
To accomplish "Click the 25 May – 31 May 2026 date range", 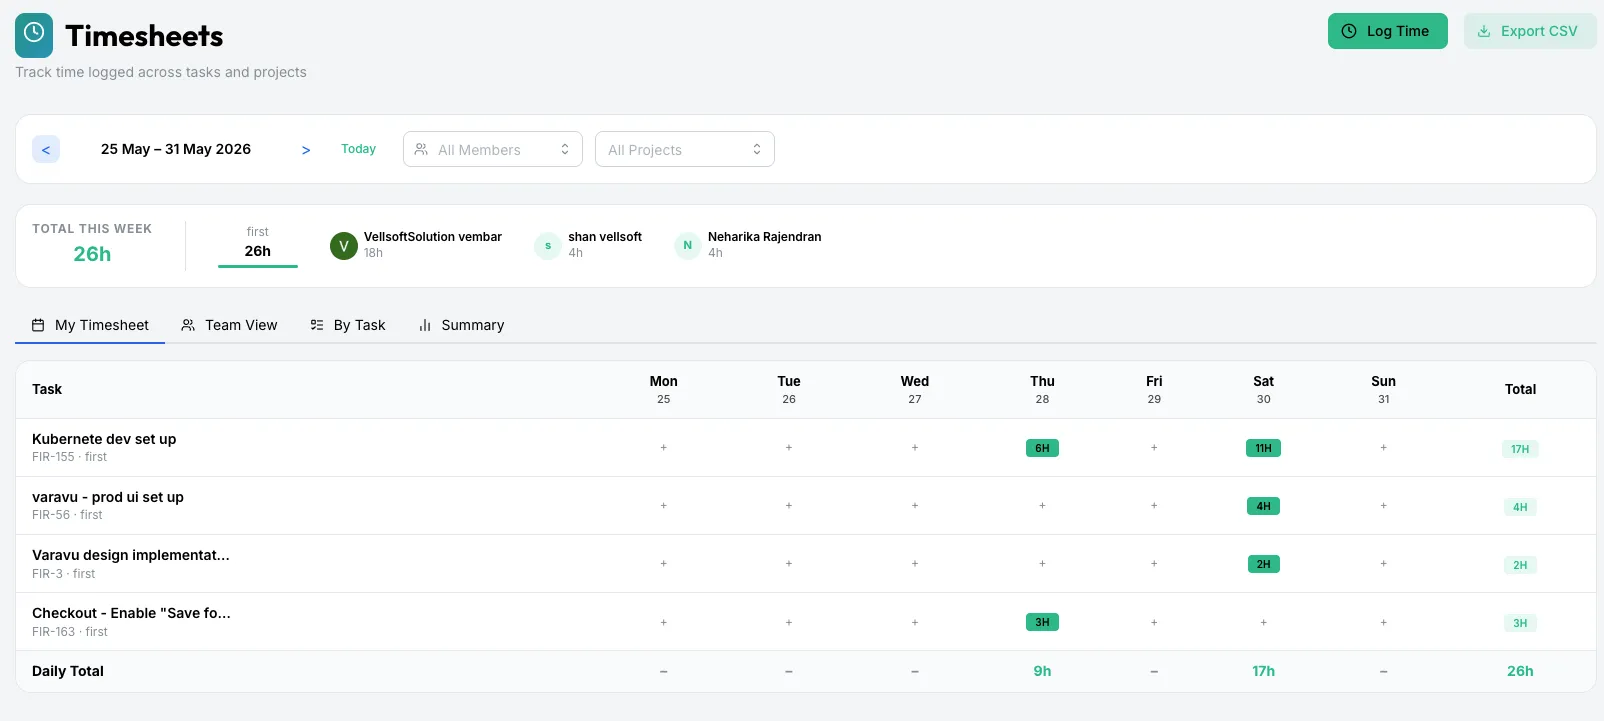I will point(176,149).
